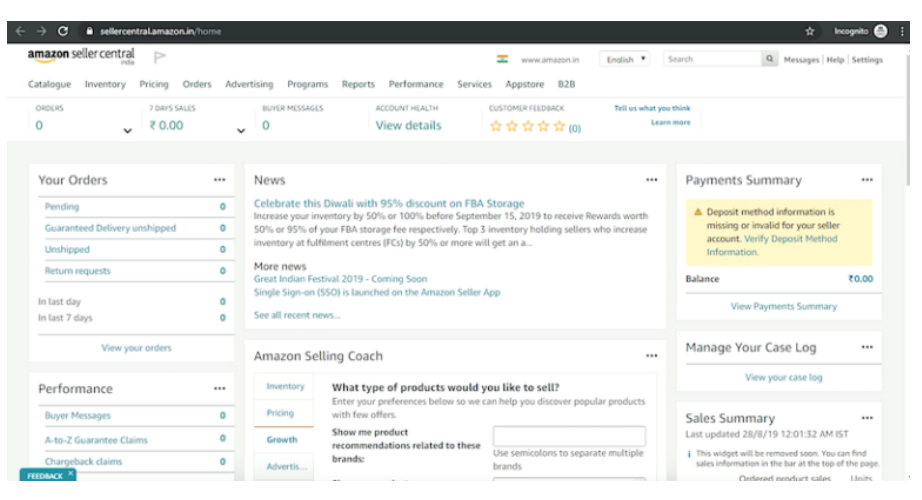
Task: Open Your Orders widget ellipsis menu
Action: 219,180
